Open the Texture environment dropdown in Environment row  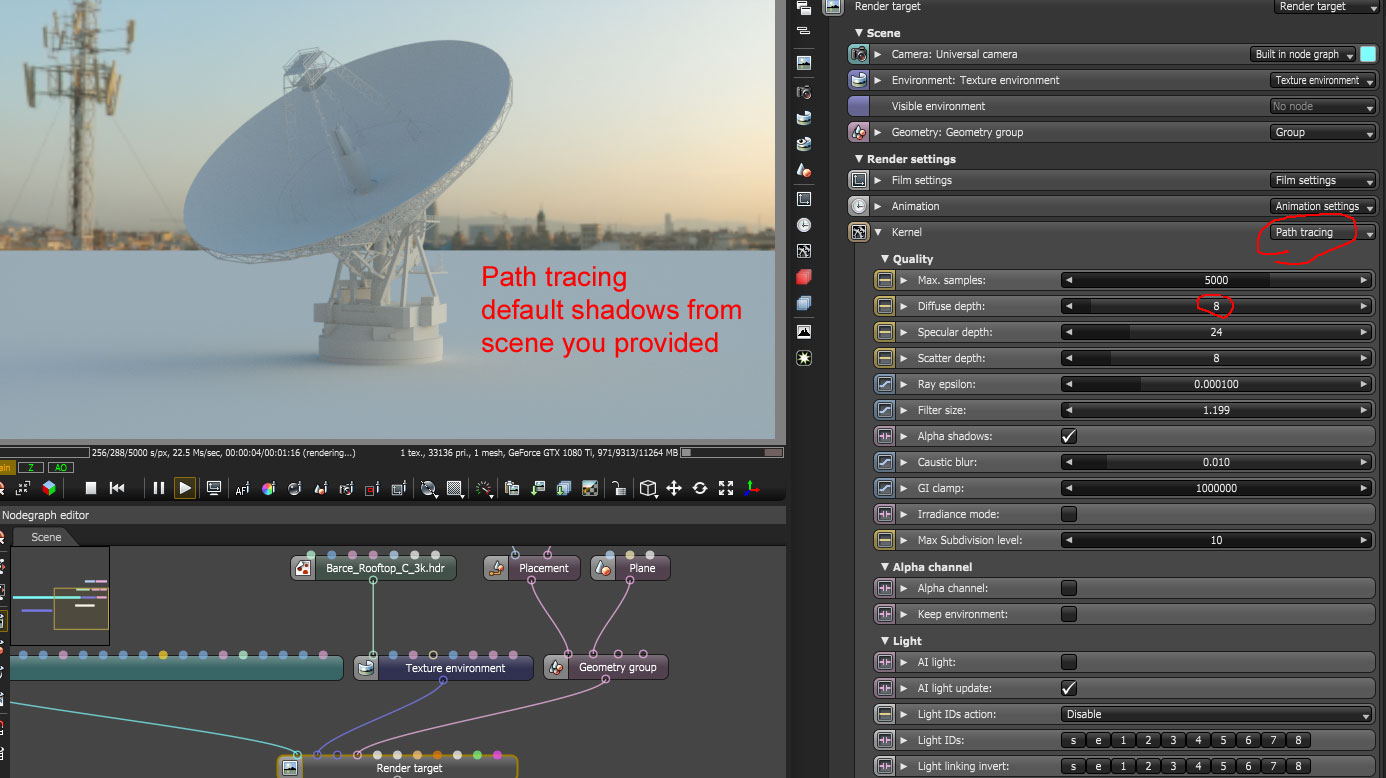[x=1323, y=80]
